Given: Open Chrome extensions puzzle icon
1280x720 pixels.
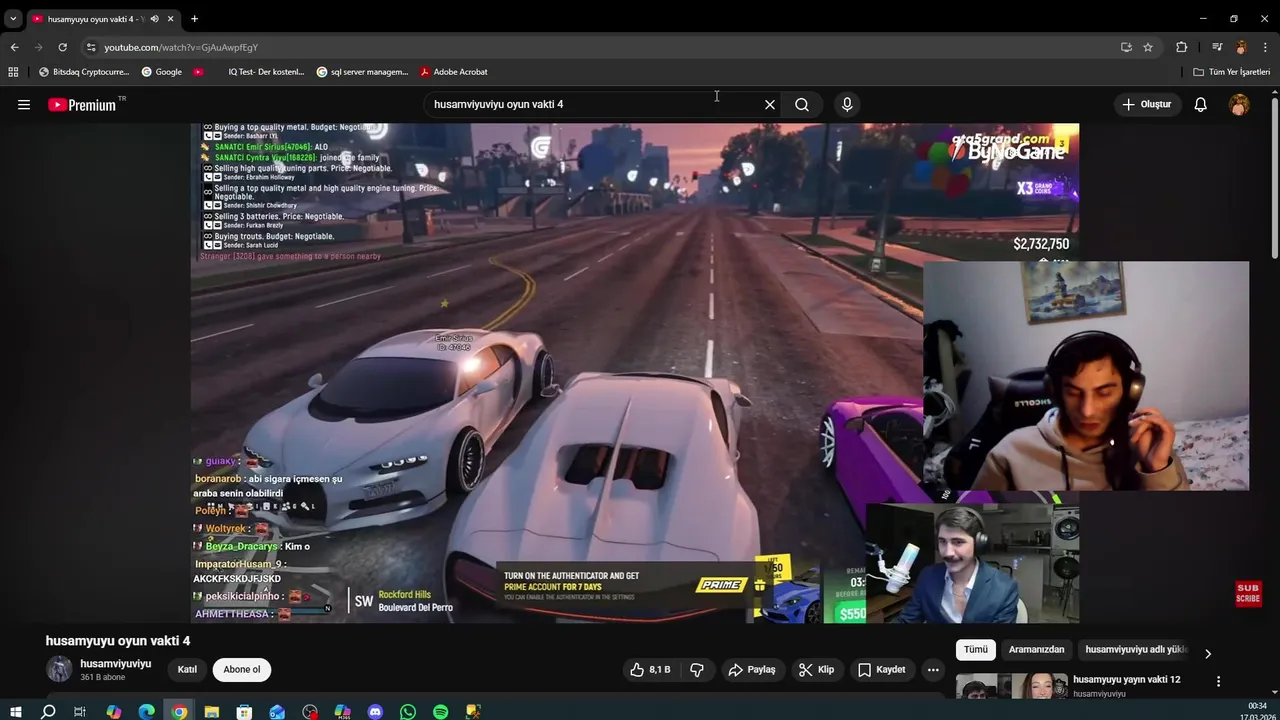Looking at the screenshot, I should point(1181,47).
